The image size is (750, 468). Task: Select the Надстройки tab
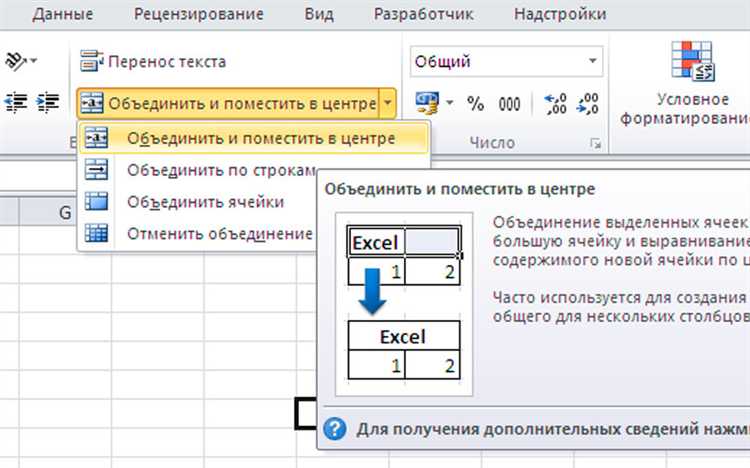coord(560,14)
